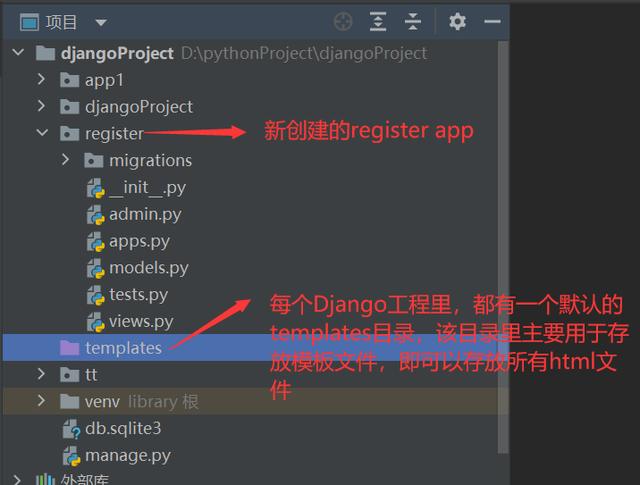
Task: Click the tests.py Python file icon
Action: (96, 296)
